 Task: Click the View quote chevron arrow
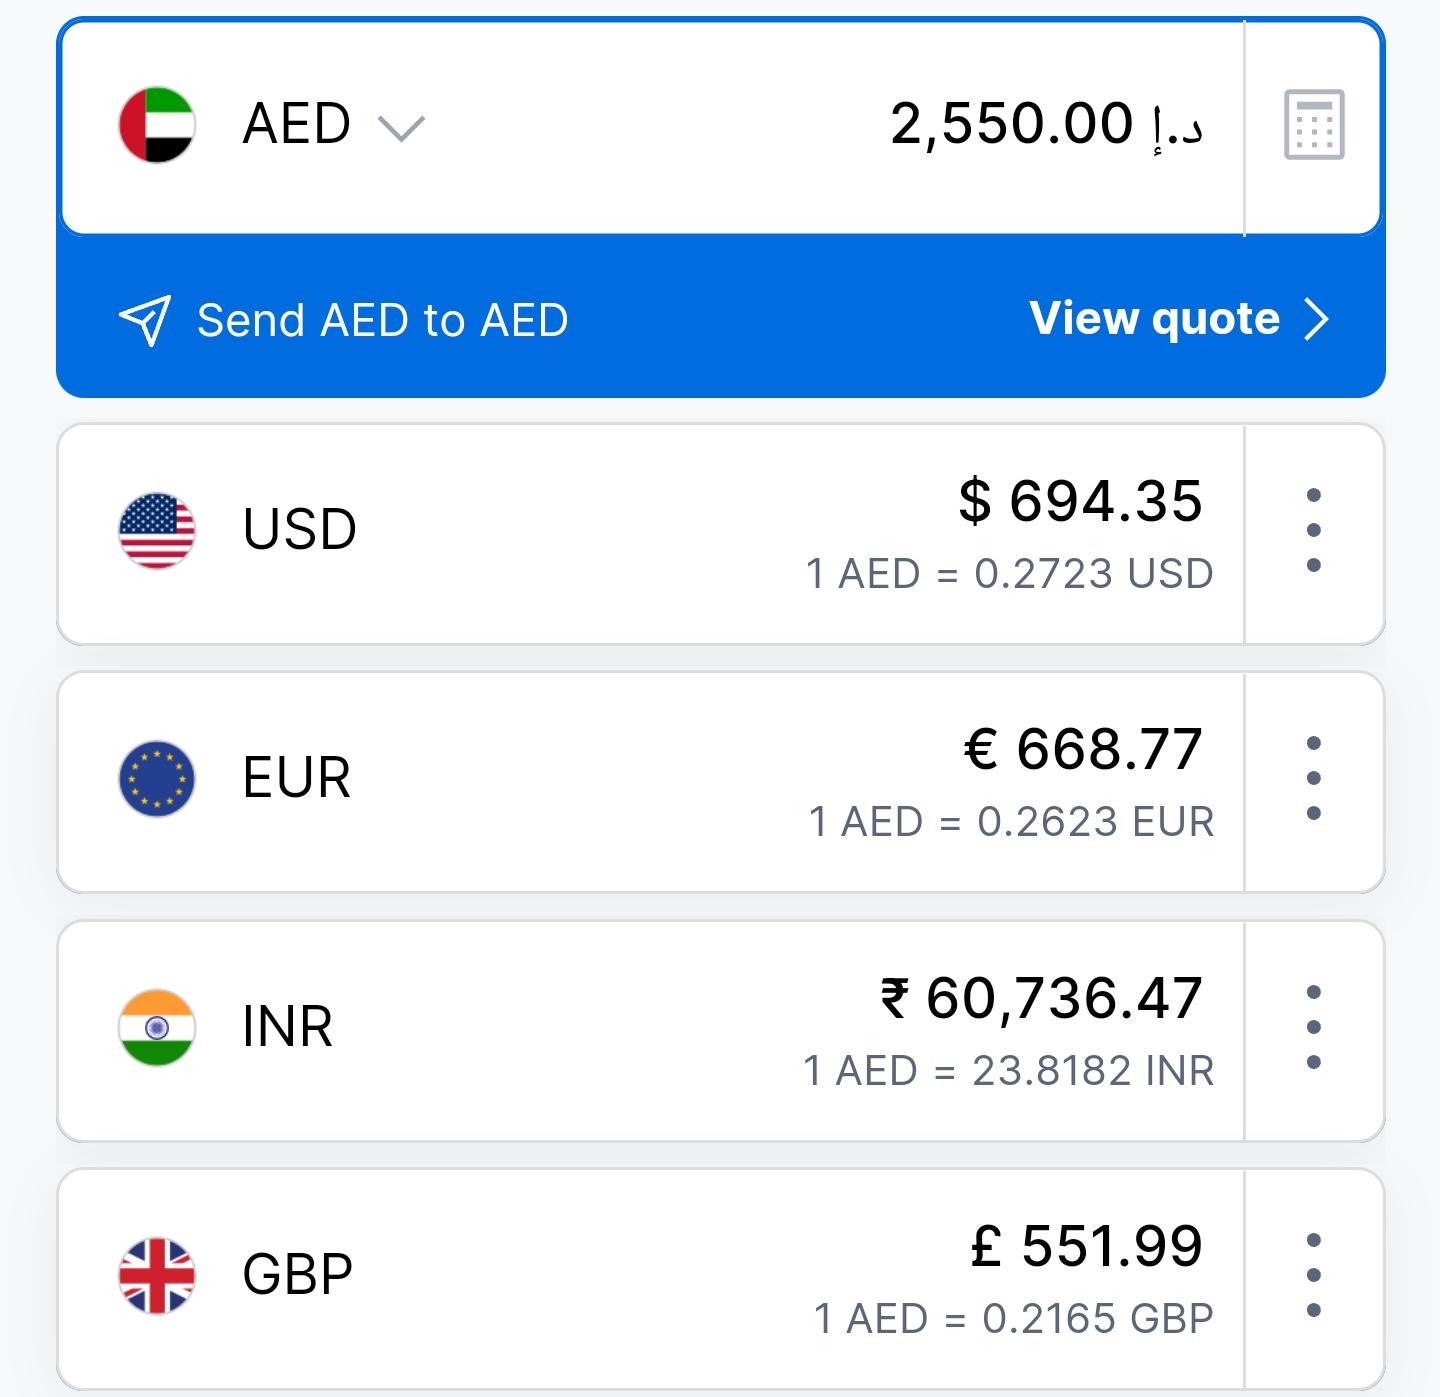1317,320
